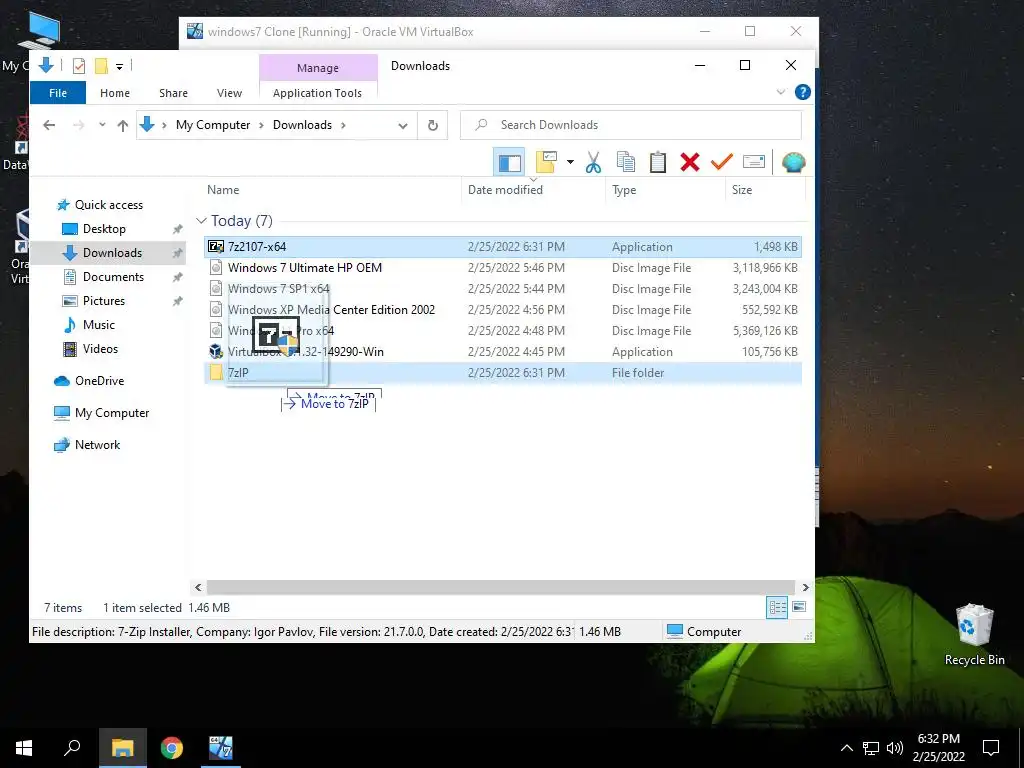Switch to the Share ribbon tab

(x=173, y=93)
